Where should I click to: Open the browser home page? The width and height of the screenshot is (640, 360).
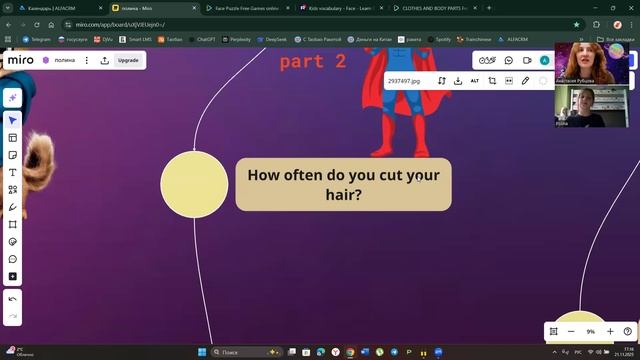pyautogui.click(x=51, y=25)
